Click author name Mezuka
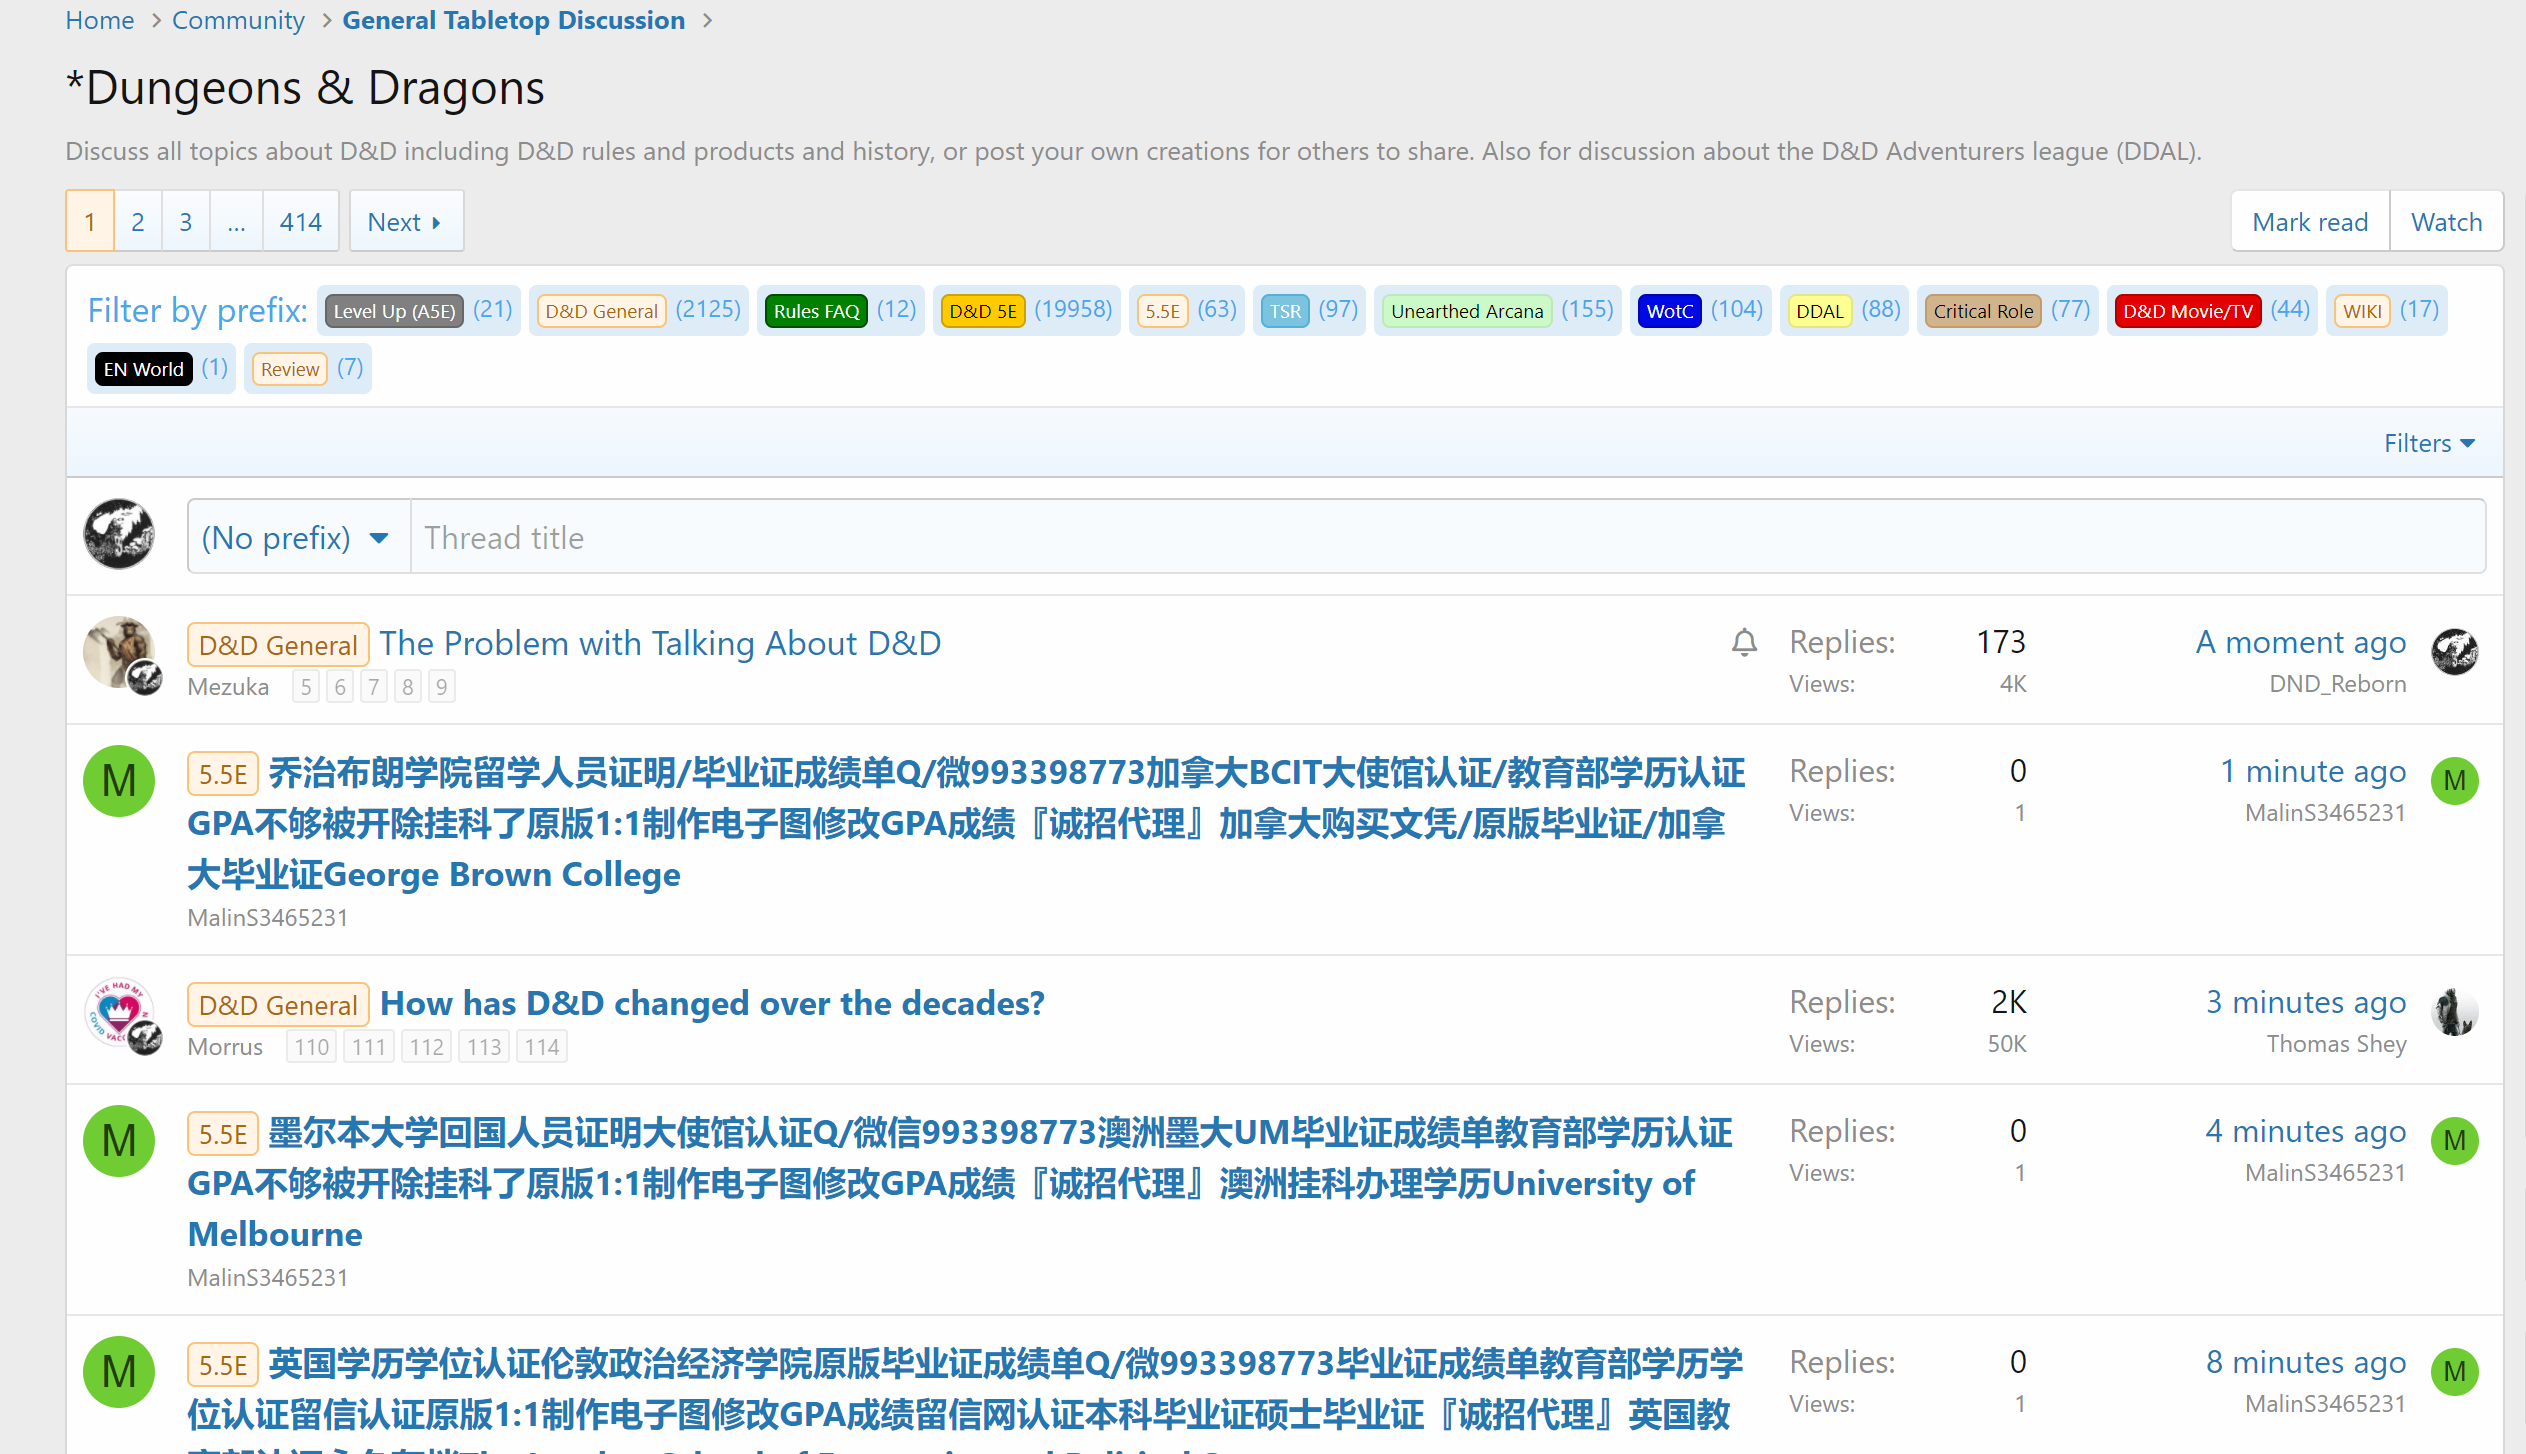This screenshot has height=1454, width=2526. pos(228,687)
